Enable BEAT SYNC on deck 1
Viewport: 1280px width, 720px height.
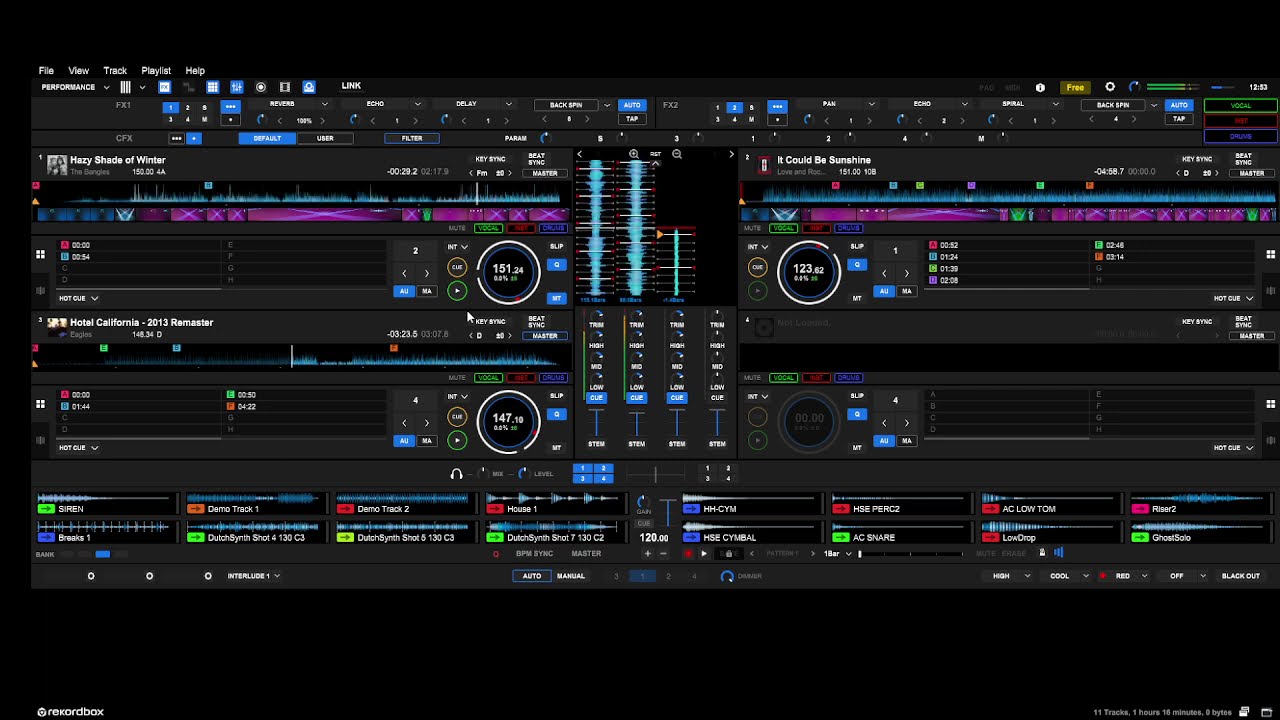(x=537, y=159)
